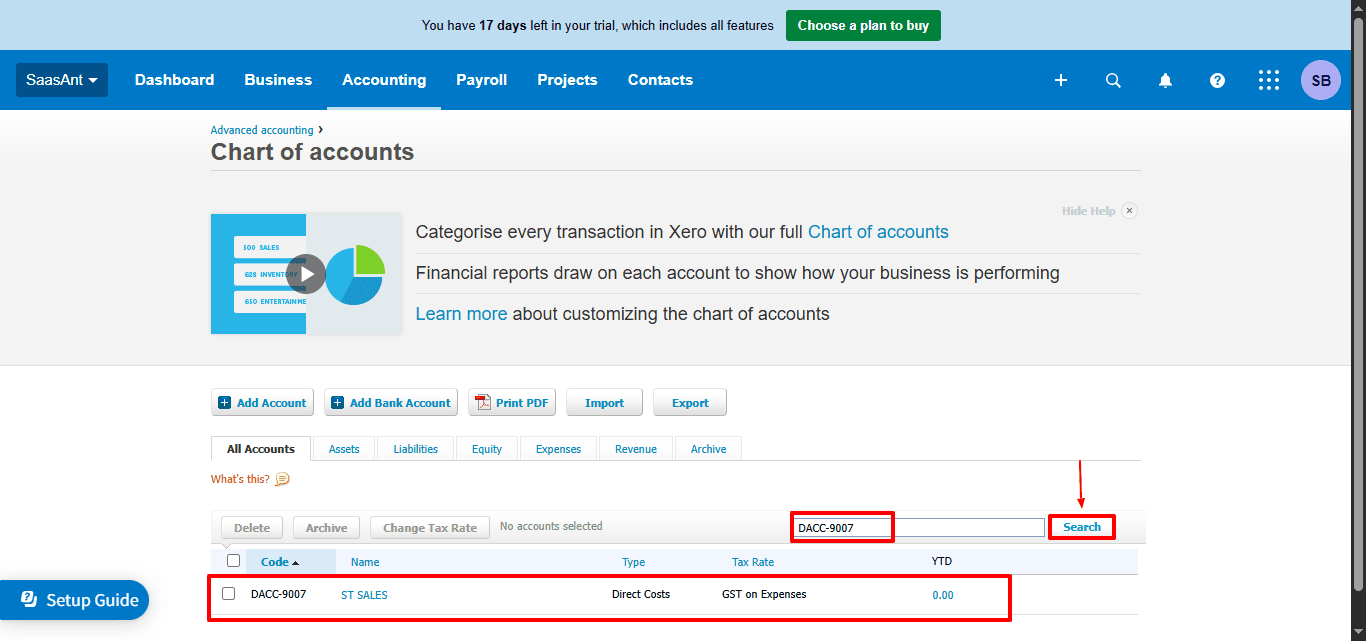Open the Learn more link
The image size is (1366, 641).
click(x=461, y=314)
